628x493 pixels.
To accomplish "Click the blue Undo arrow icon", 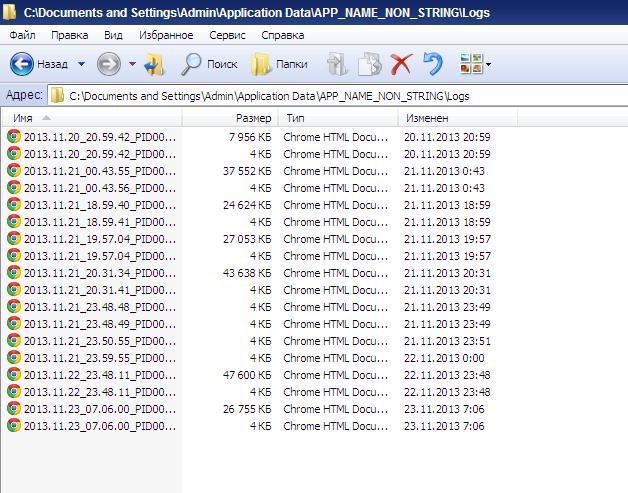I will (x=433, y=64).
